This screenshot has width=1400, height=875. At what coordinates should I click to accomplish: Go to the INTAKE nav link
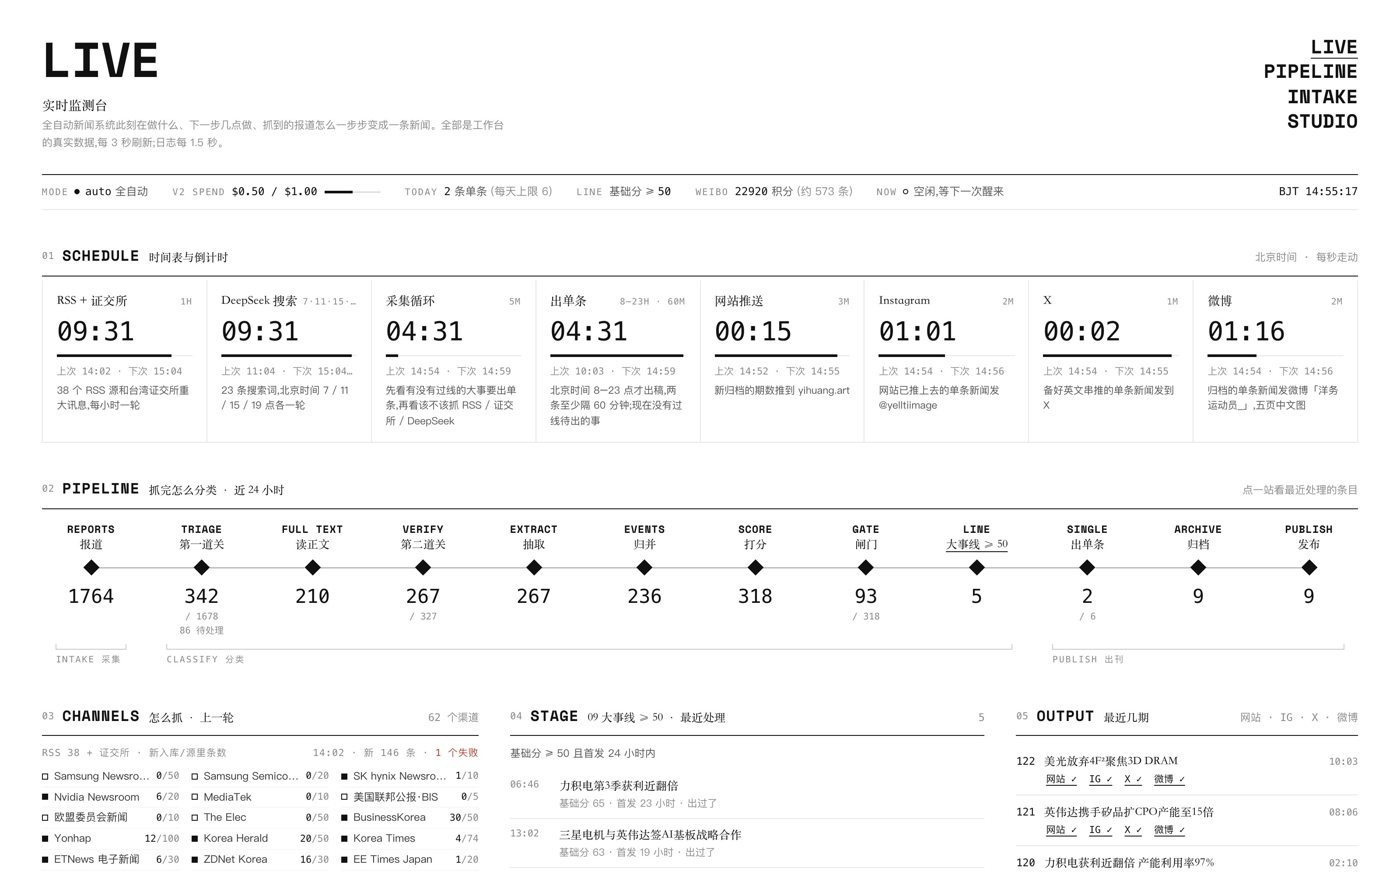[1322, 97]
